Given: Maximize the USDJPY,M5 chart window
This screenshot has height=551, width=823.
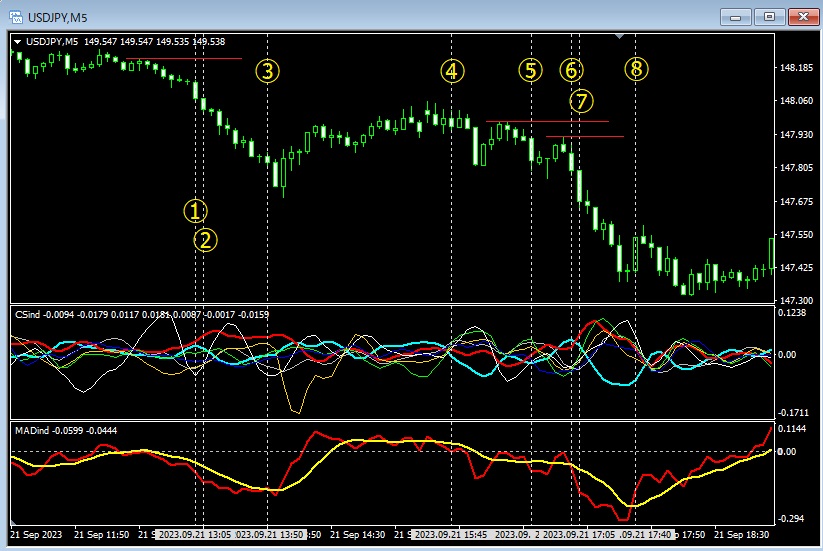Looking at the screenshot, I should pos(769,17).
